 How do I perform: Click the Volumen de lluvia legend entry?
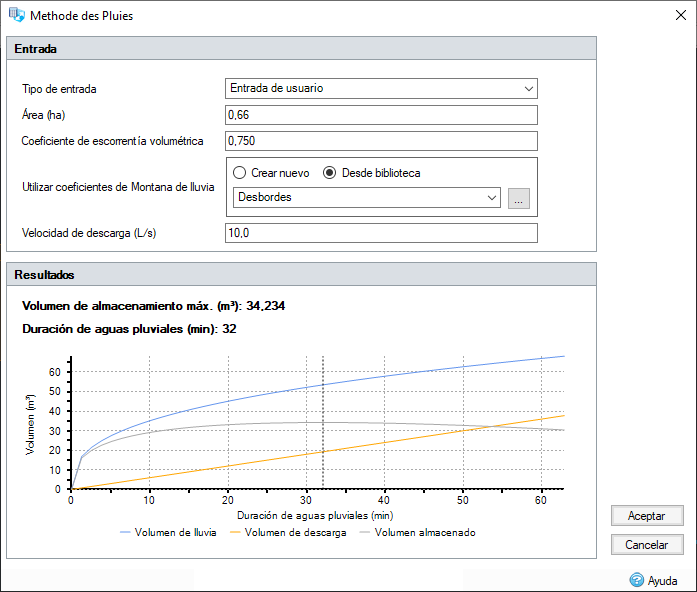(x=168, y=532)
